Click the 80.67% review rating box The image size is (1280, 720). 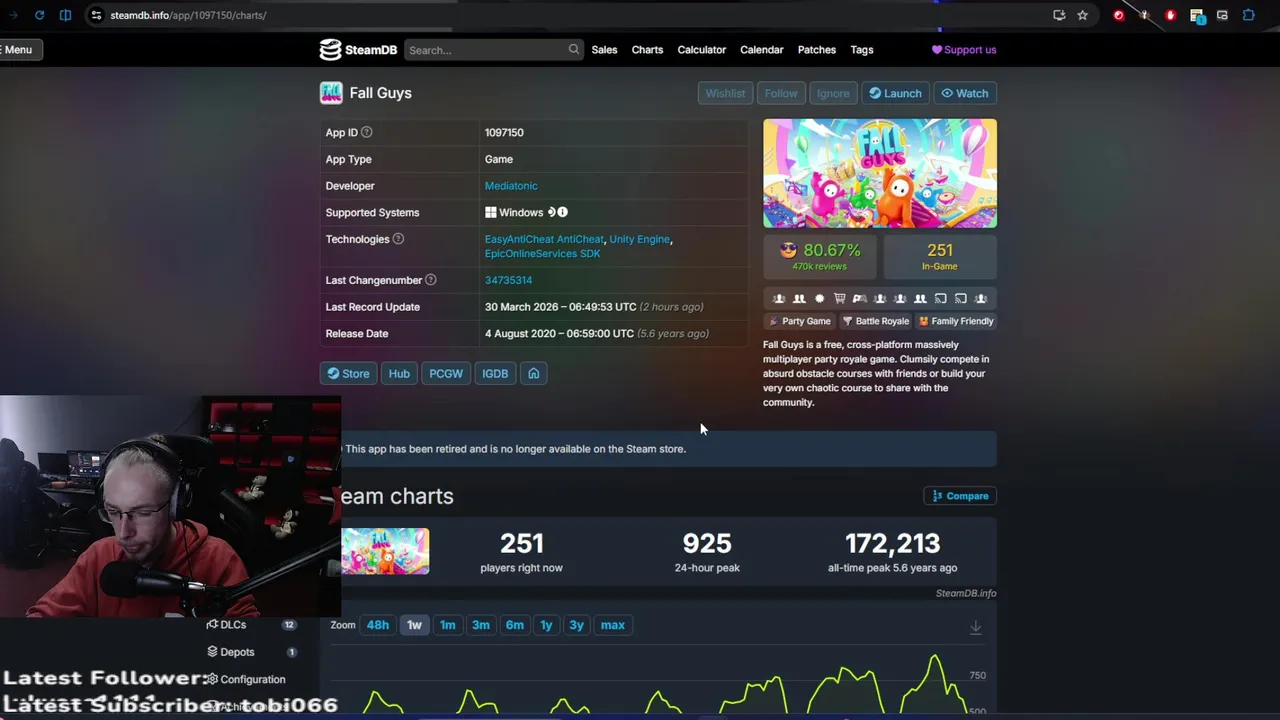coord(820,257)
